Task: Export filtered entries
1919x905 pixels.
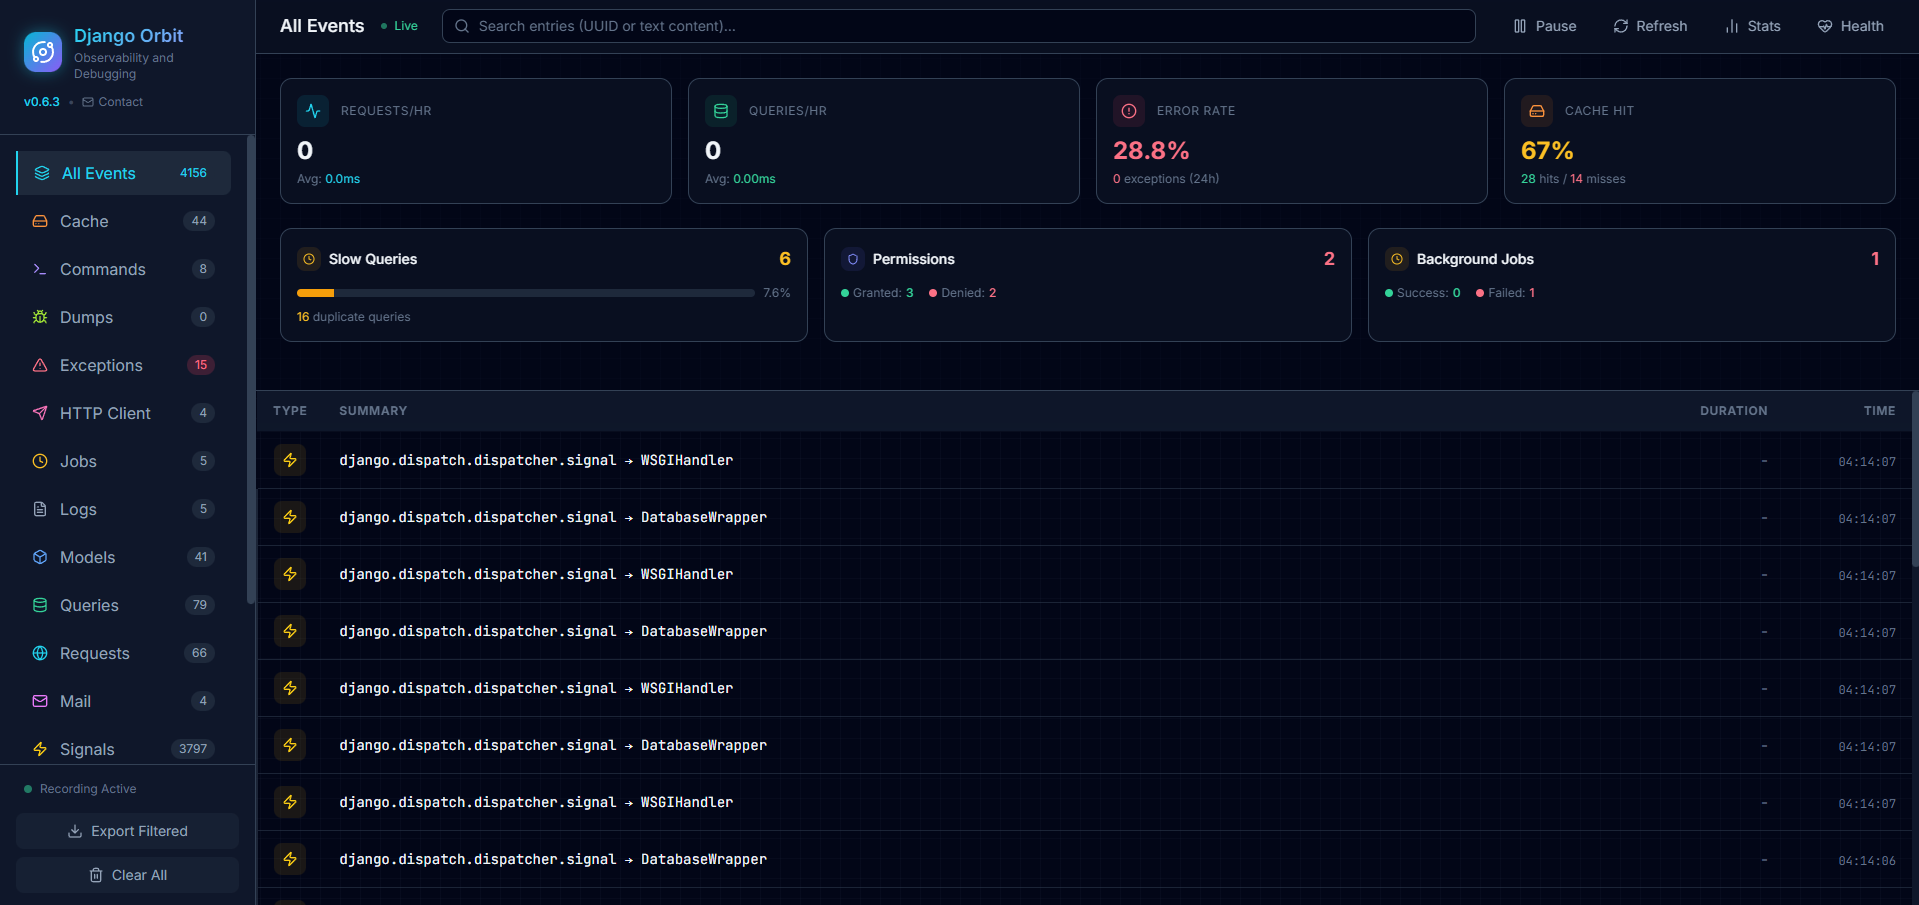Action: coord(127,831)
